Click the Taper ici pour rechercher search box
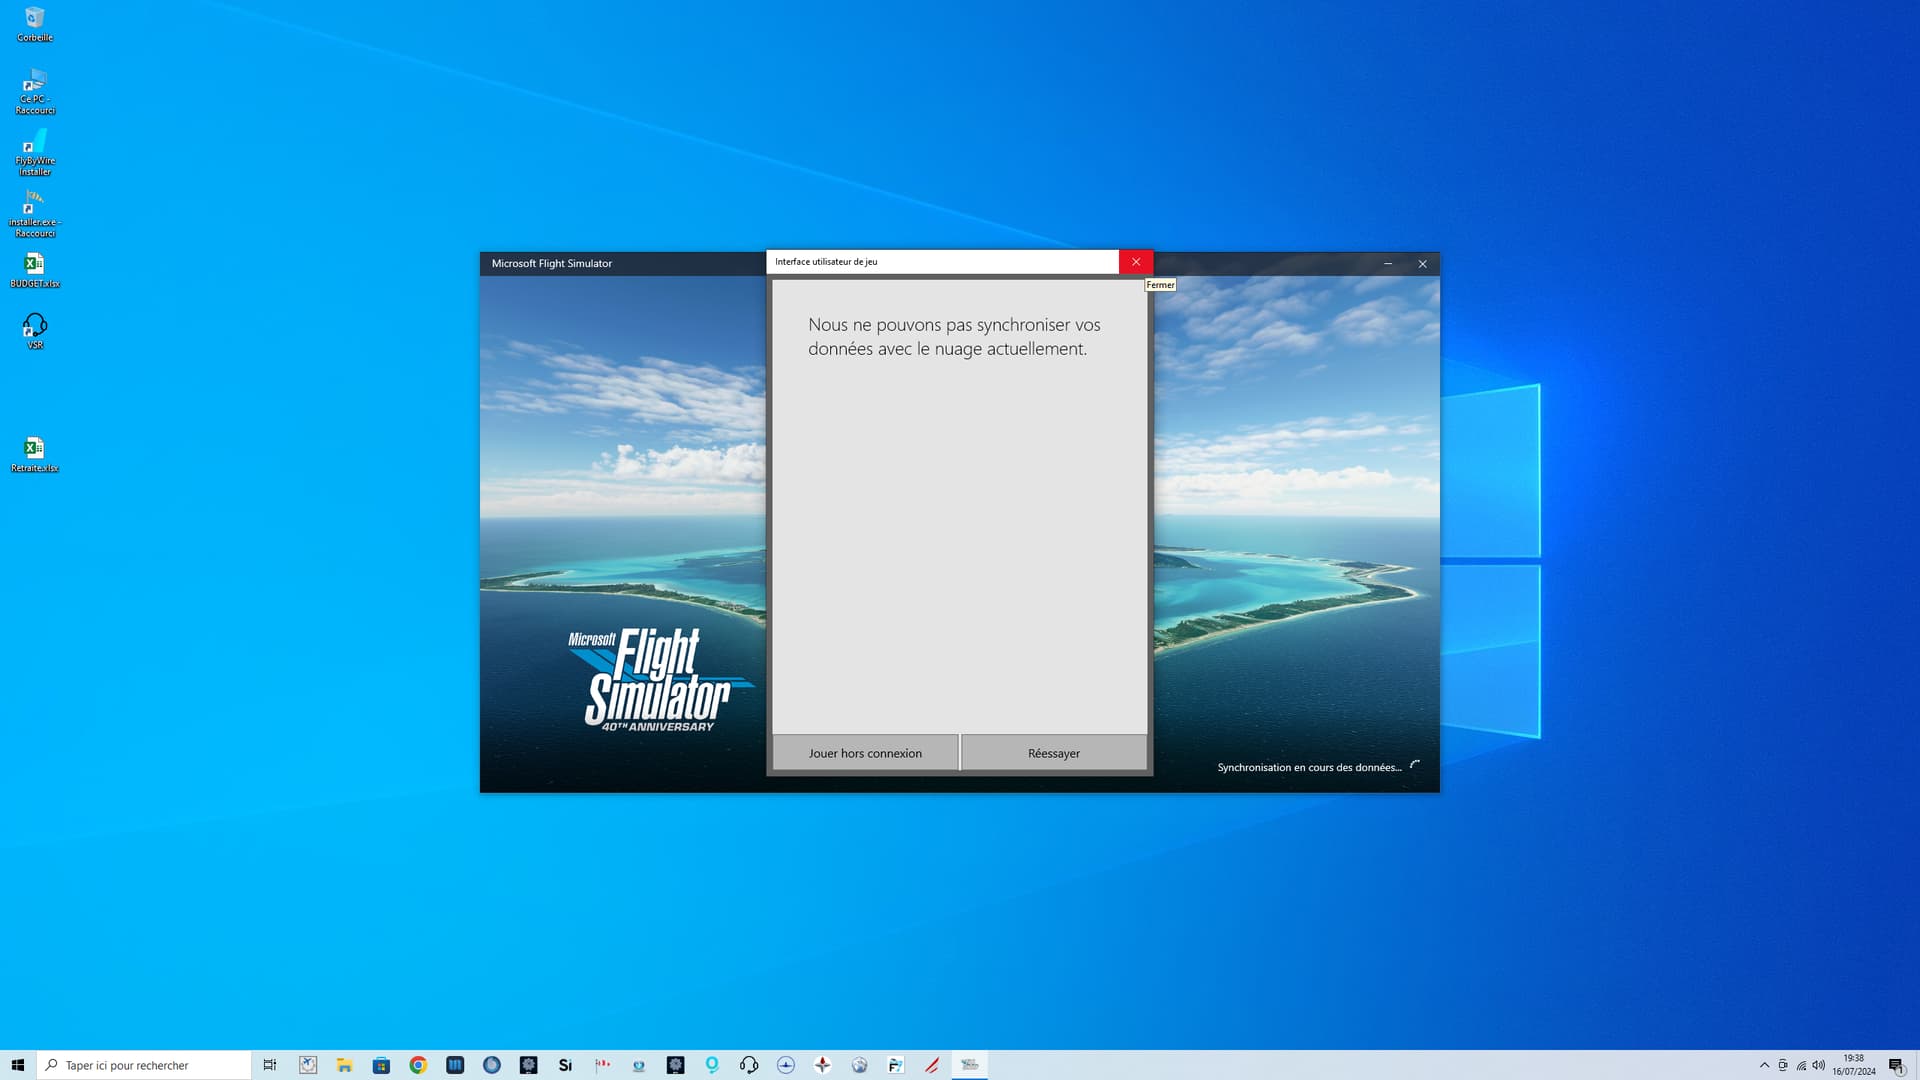The height and width of the screenshot is (1080, 1920). [144, 1065]
